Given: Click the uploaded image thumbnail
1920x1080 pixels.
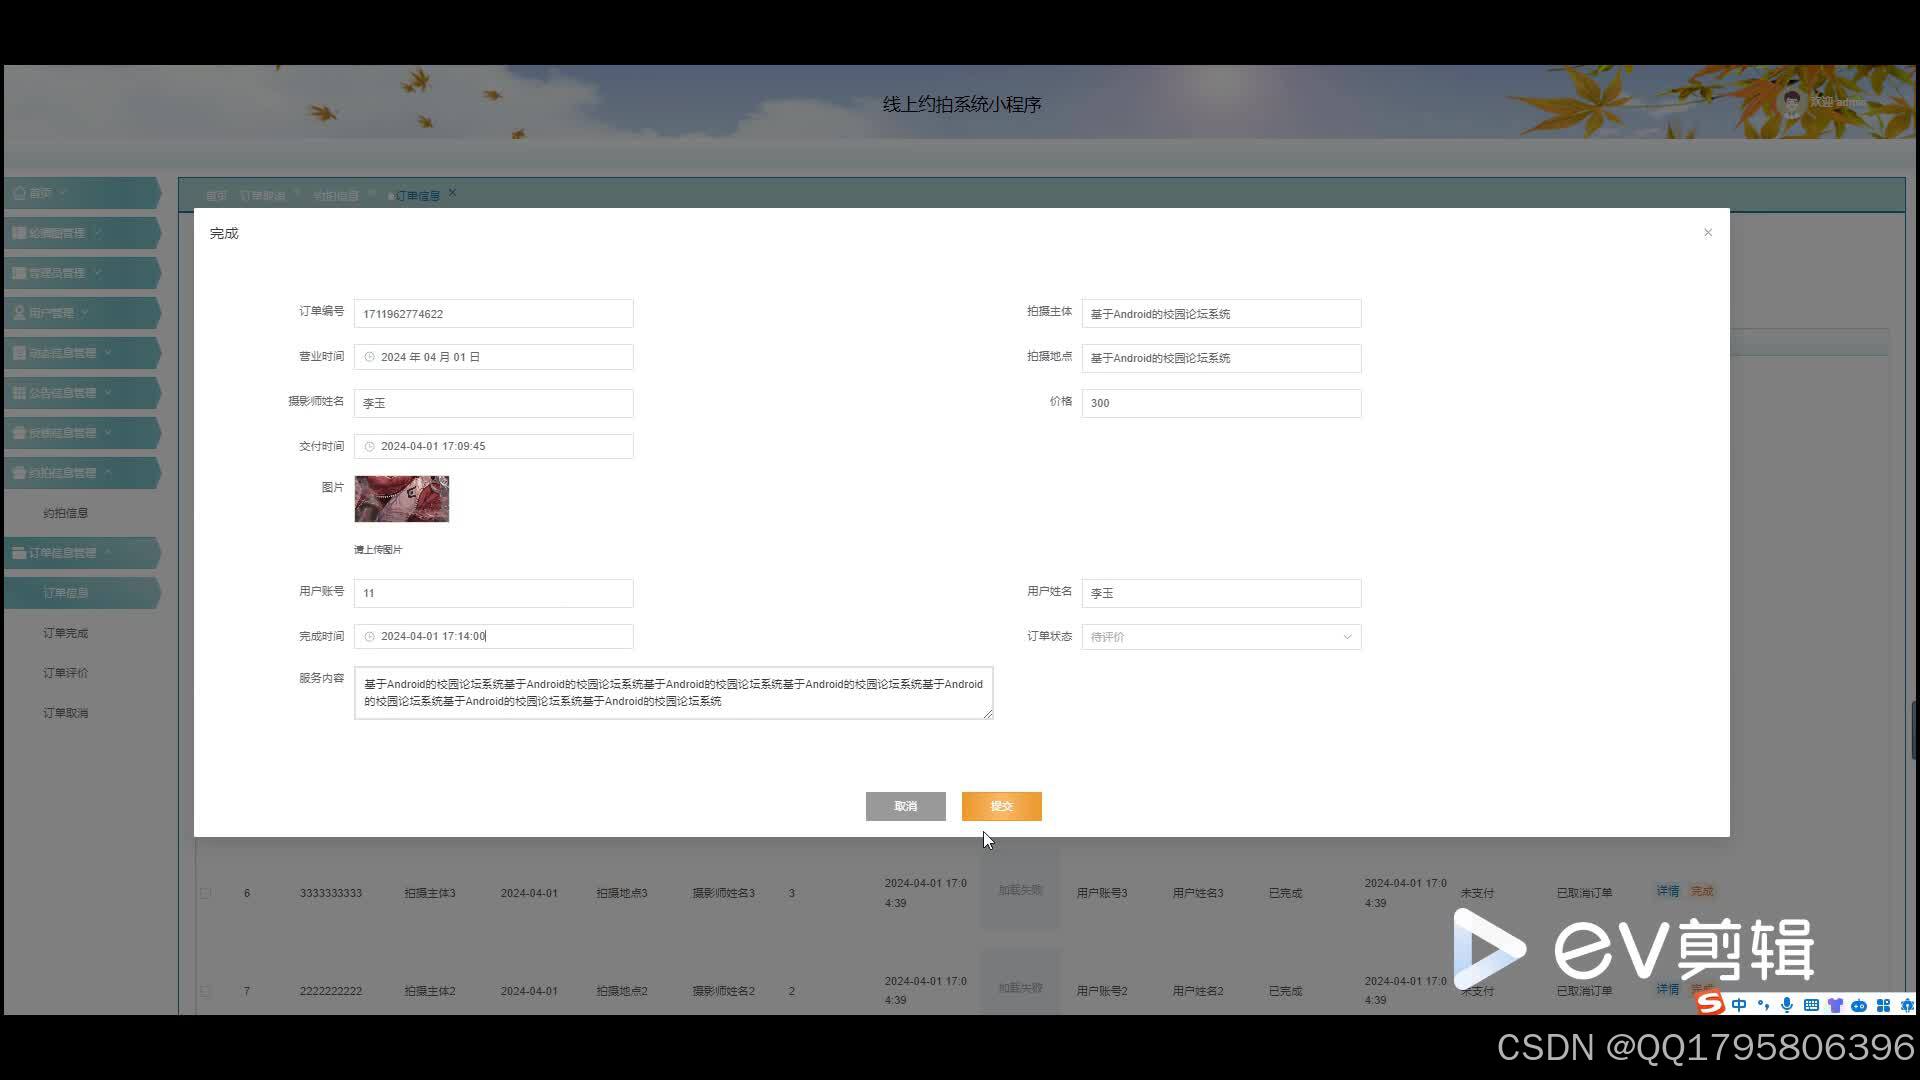Looking at the screenshot, I should pyautogui.click(x=402, y=499).
